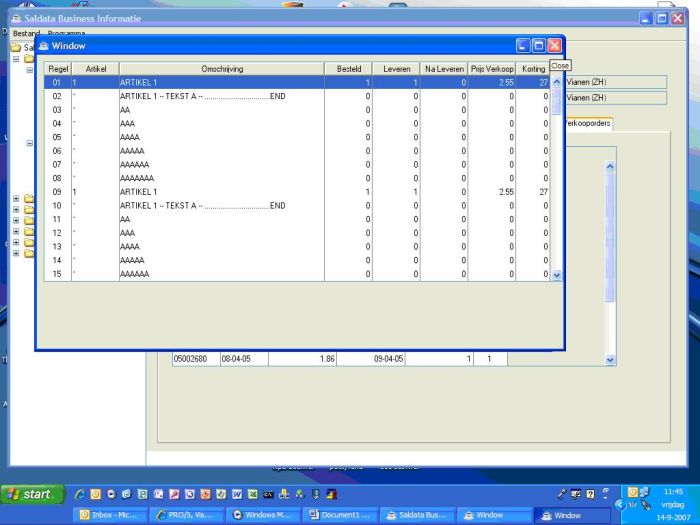Expand the last collapsed folder in the tree
This screenshot has height=525, width=700.
(x=16, y=253)
